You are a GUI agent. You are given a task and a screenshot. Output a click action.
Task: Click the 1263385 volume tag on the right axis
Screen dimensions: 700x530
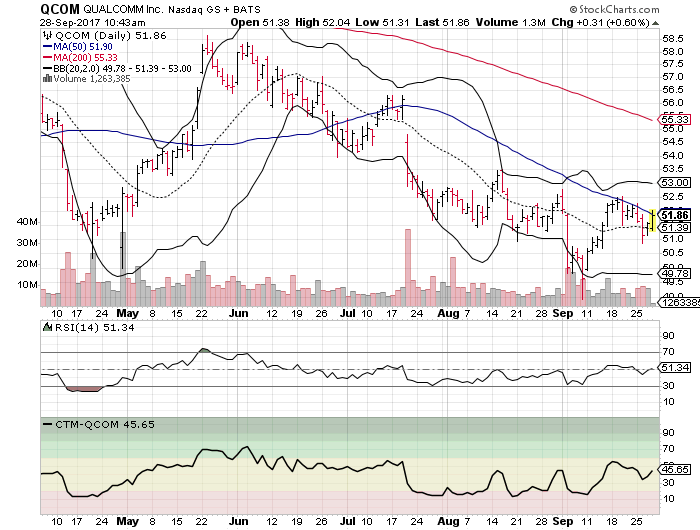(x=679, y=303)
